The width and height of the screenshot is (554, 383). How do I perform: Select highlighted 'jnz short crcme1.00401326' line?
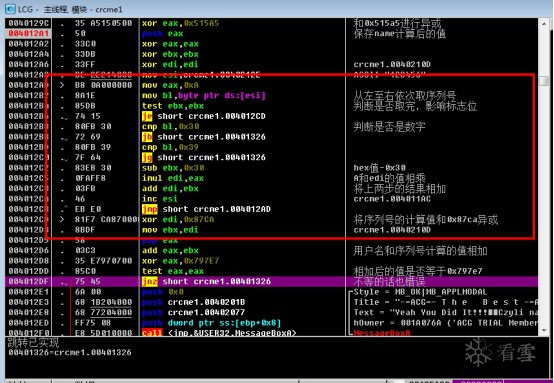206,282
